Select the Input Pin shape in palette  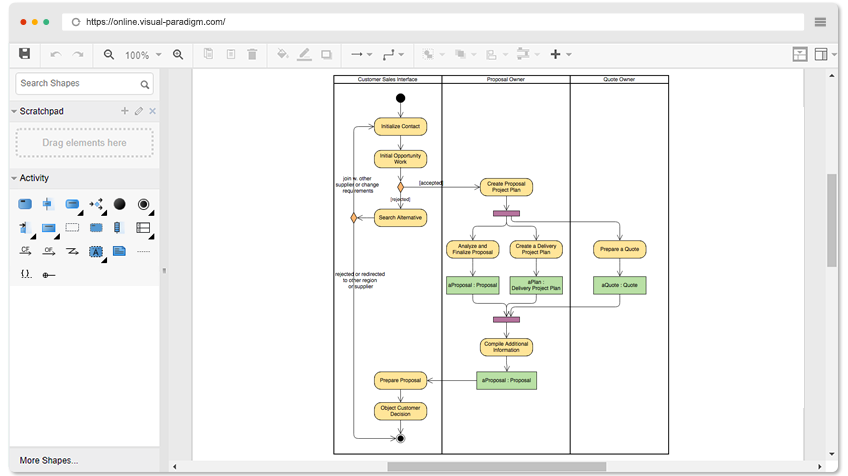(25, 228)
